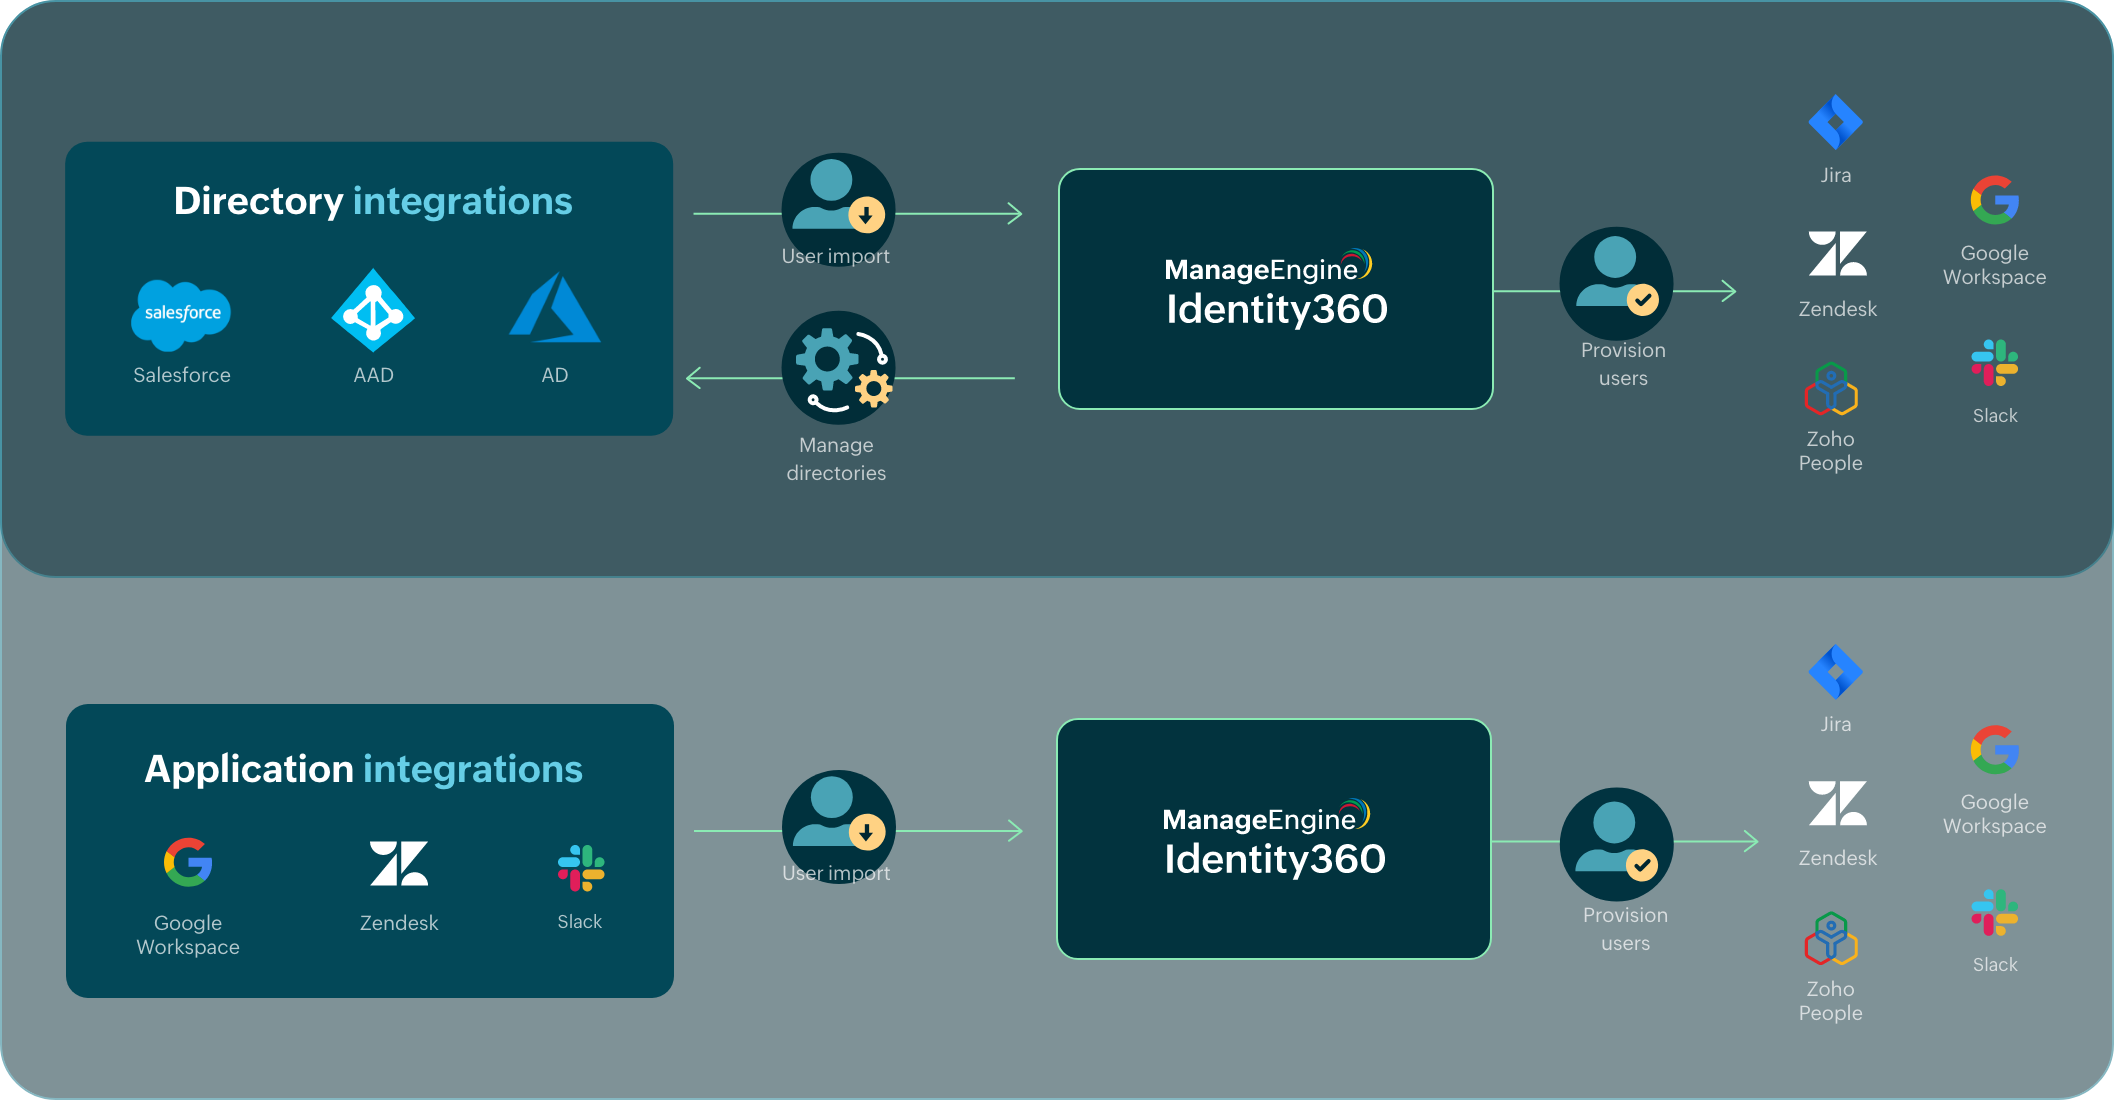Screen dimensions: 2114x1100
Task: Click the Manage directories gears icon
Action: click(x=838, y=368)
